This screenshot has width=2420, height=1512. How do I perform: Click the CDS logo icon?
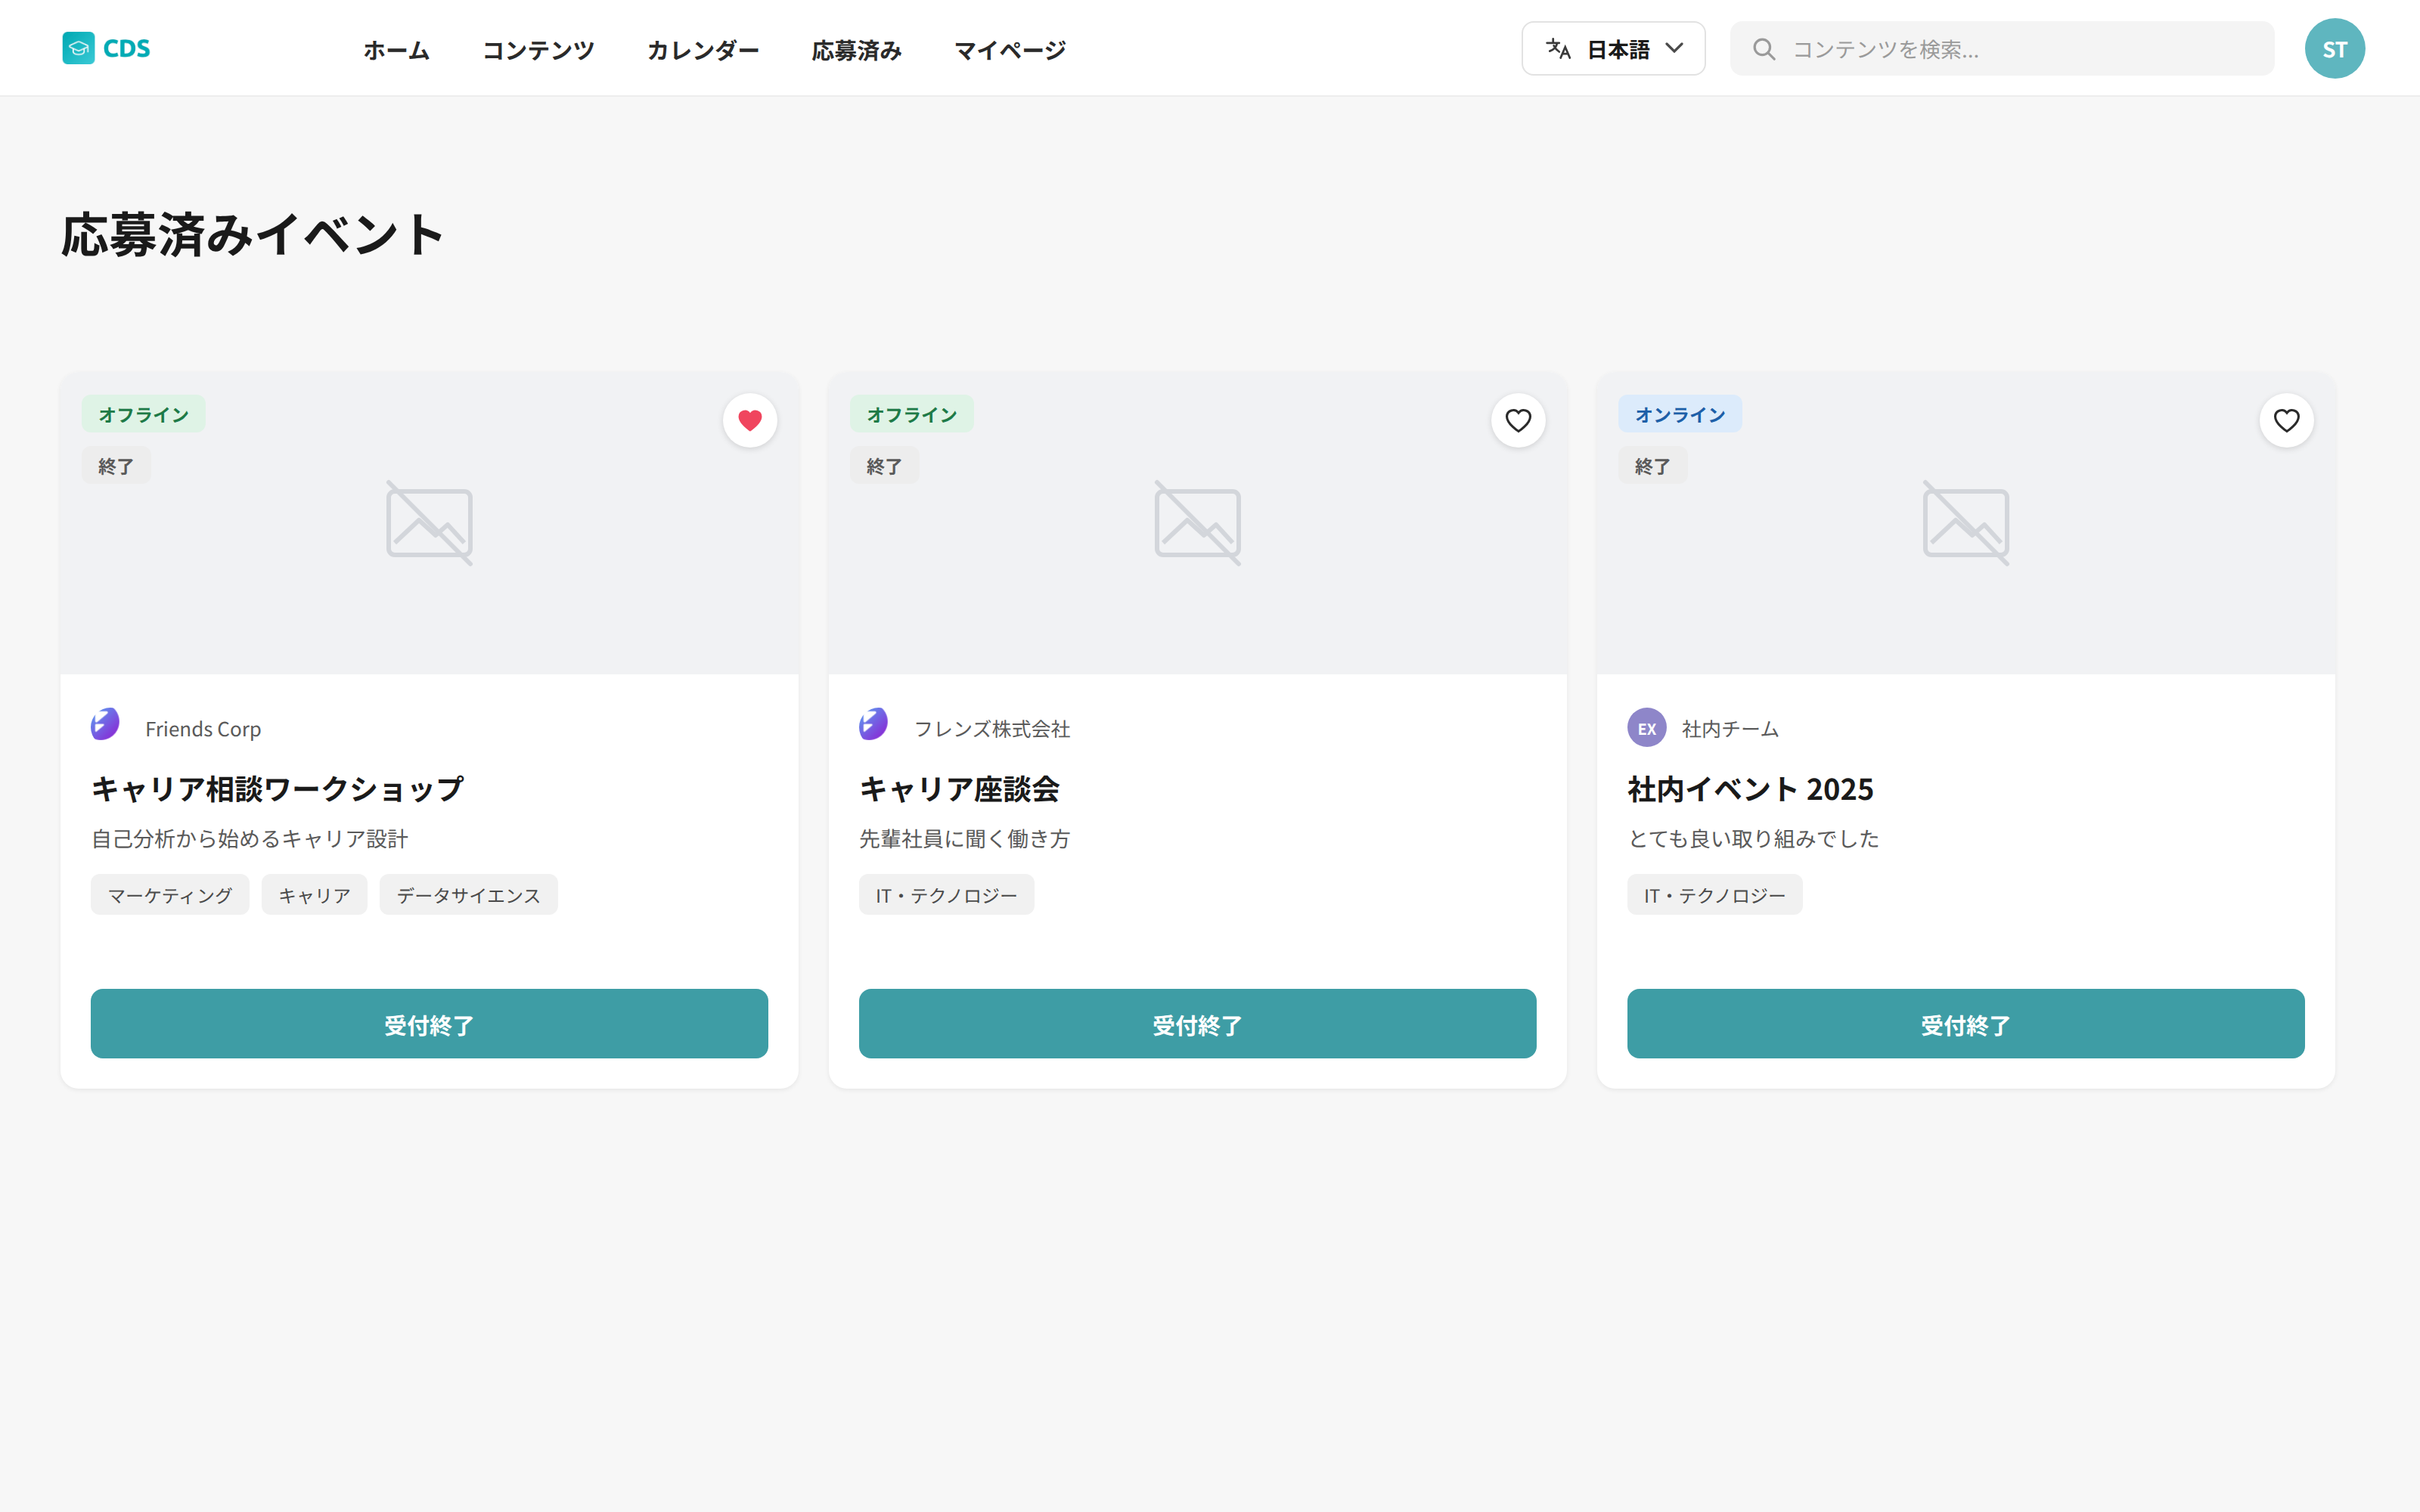coord(78,48)
